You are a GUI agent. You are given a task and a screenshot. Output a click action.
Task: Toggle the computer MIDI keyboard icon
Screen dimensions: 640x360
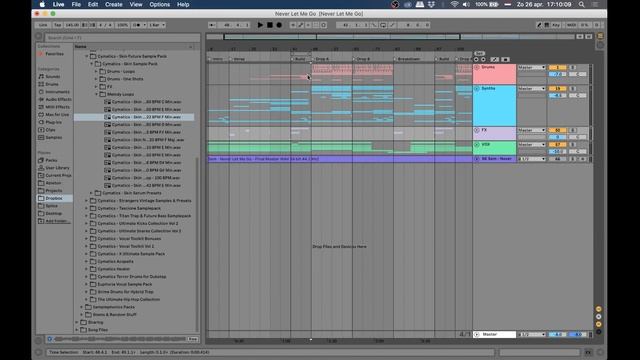(x=547, y=25)
